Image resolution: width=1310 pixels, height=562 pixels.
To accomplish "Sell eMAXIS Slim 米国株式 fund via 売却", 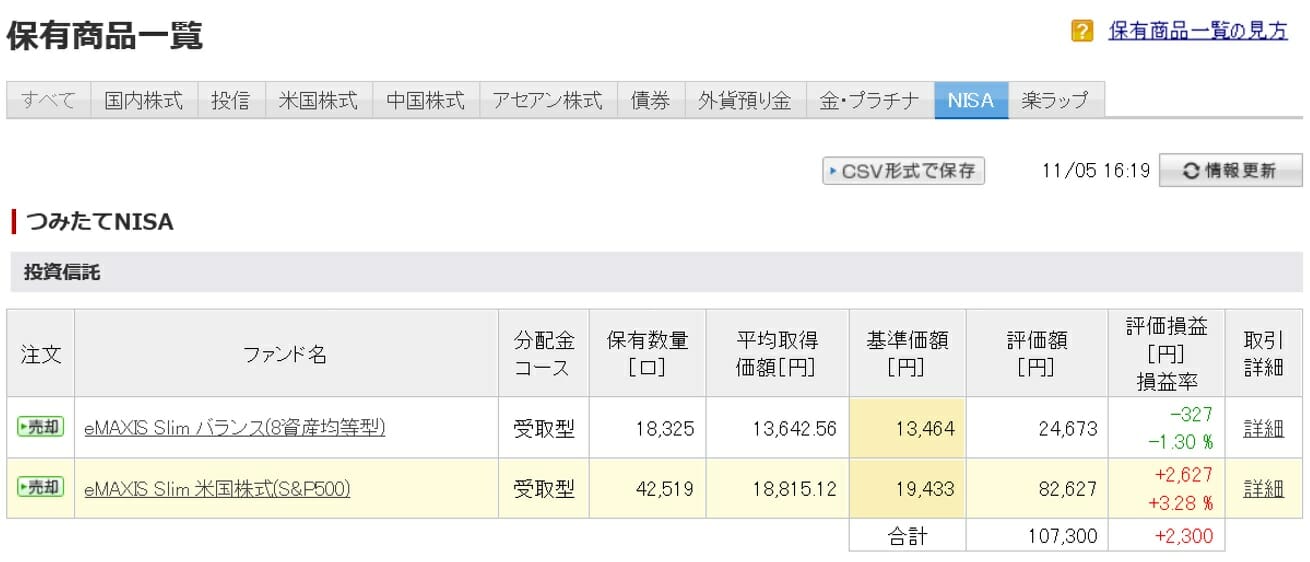I will click(40, 488).
